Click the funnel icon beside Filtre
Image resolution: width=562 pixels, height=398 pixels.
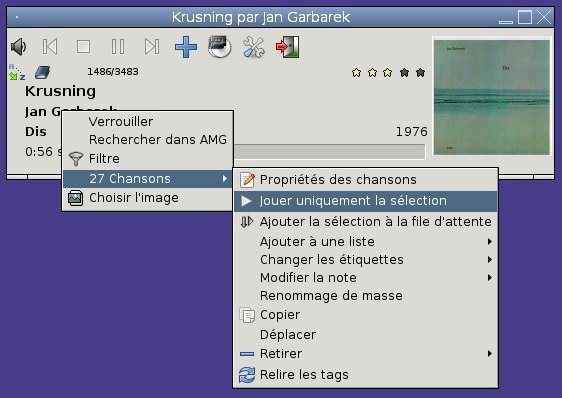(x=76, y=159)
